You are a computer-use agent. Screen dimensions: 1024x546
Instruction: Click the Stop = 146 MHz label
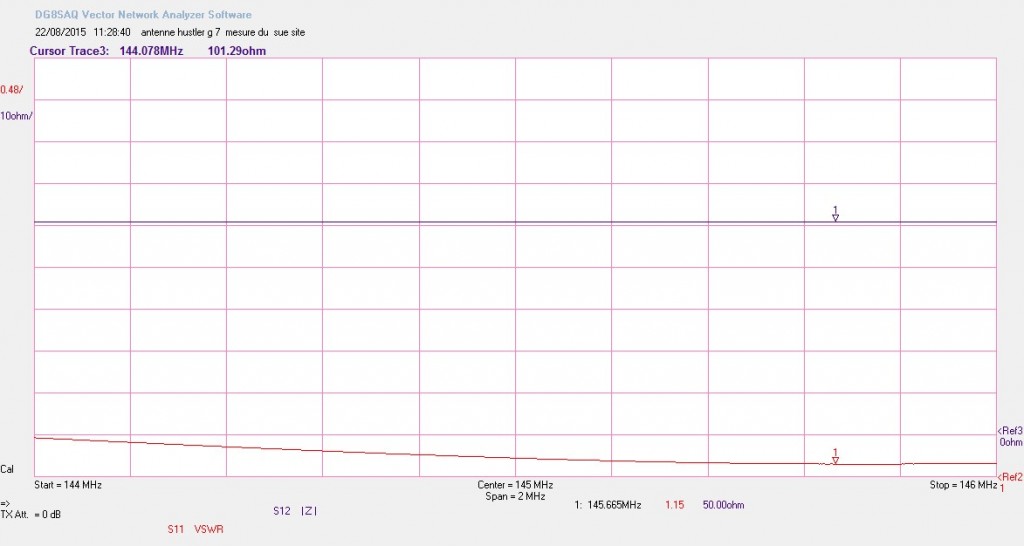(963, 485)
